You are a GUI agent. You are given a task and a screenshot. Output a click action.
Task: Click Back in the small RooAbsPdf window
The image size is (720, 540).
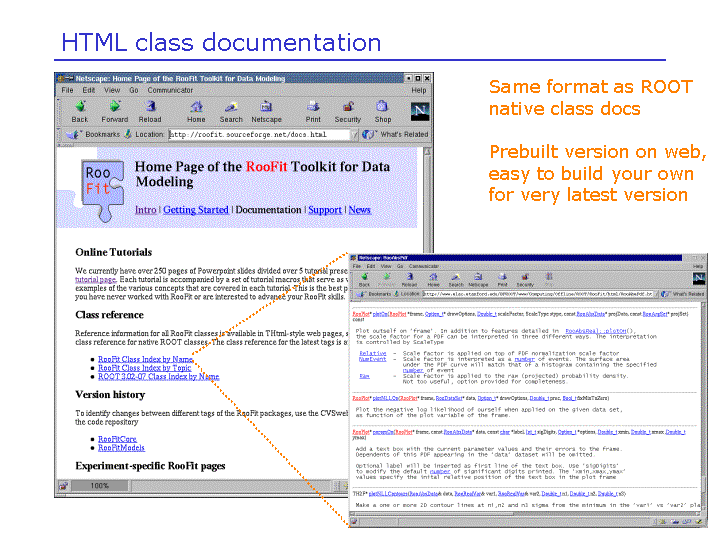click(364, 280)
